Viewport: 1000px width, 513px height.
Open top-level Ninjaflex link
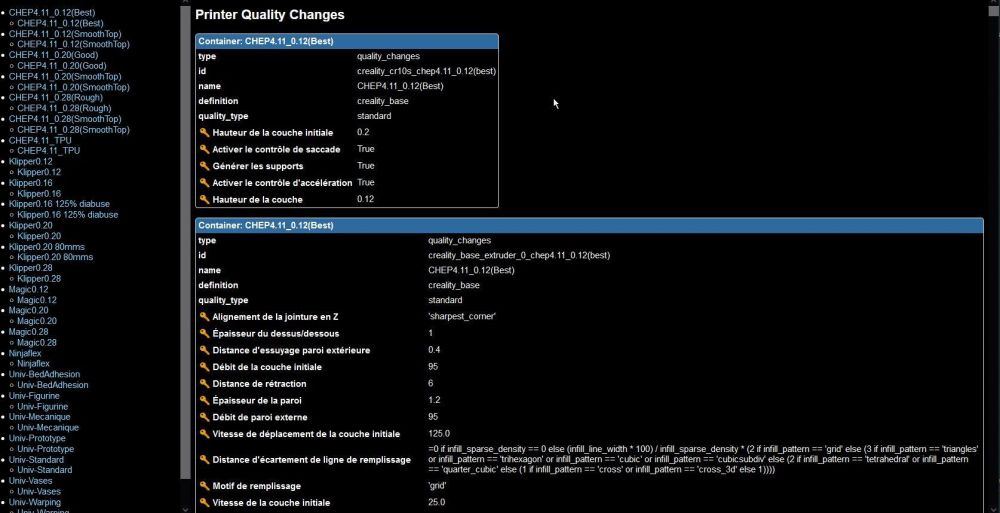point(25,353)
